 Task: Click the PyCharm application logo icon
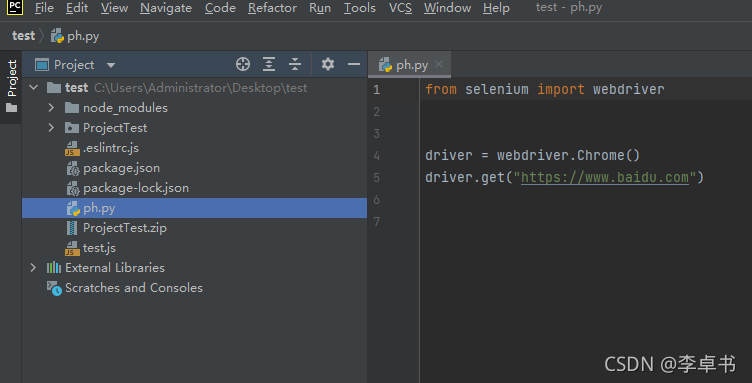click(15, 7)
